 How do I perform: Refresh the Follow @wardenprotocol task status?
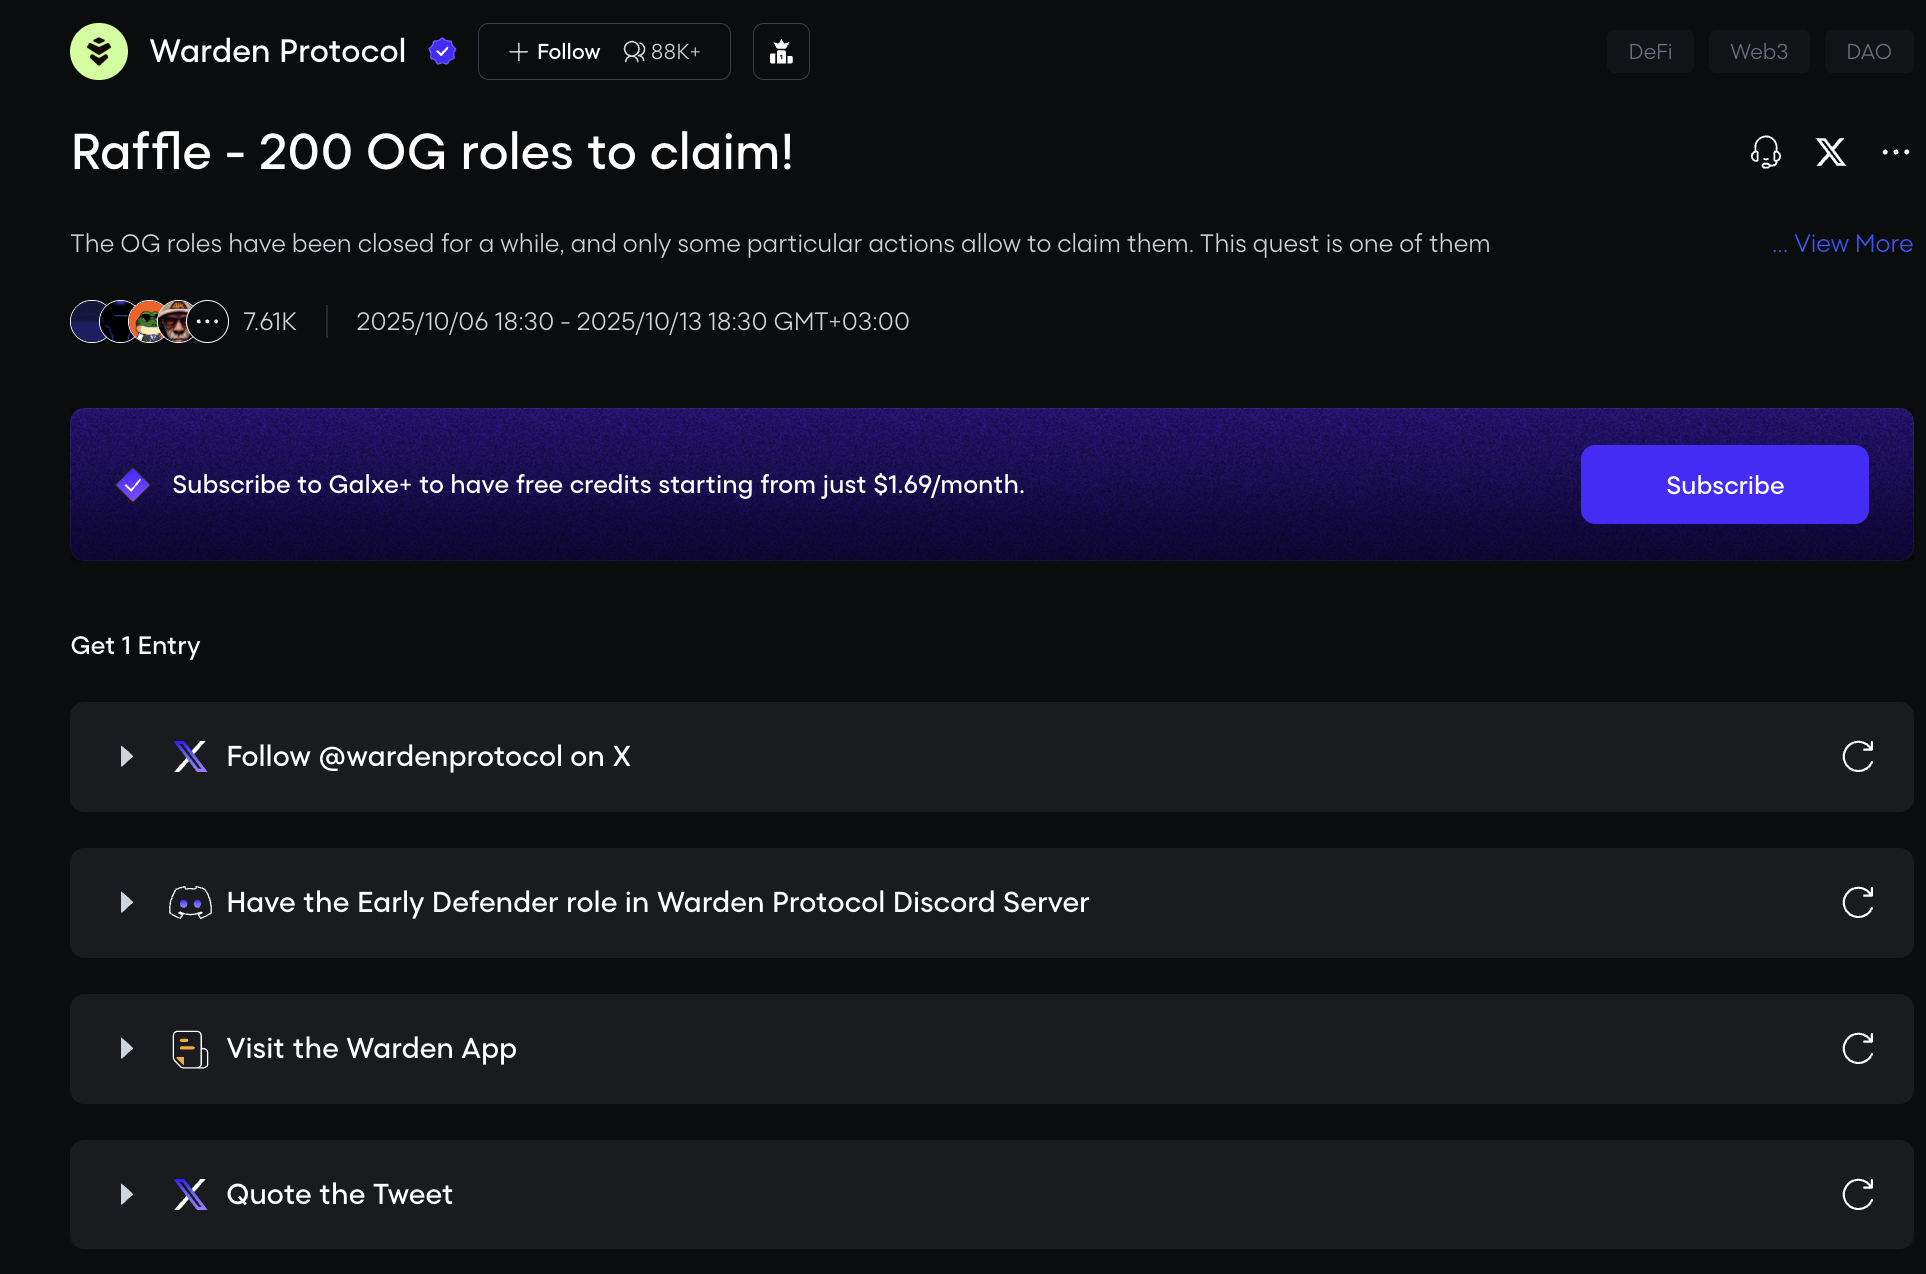point(1857,757)
